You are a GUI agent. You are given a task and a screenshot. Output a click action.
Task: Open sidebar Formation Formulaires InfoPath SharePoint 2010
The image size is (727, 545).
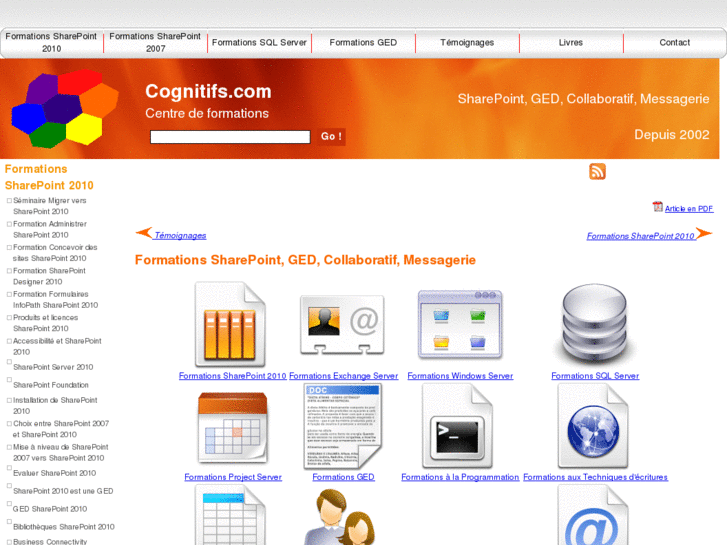pyautogui.click(x=55, y=300)
